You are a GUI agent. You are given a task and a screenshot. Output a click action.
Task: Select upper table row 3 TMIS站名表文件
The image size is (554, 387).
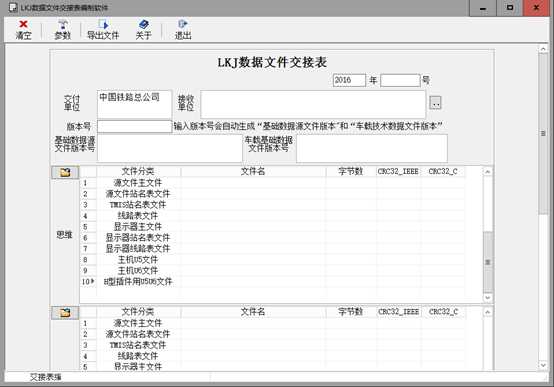pos(272,205)
